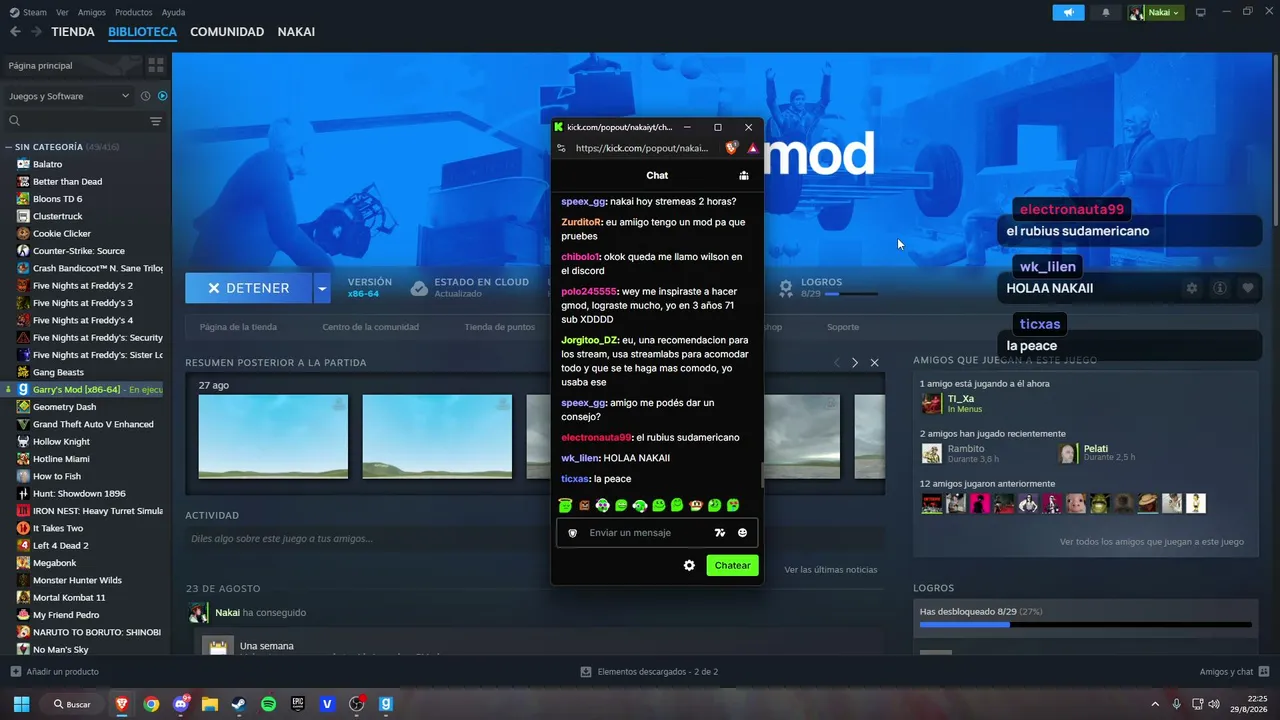Open Amigos y chat panel
The width and height of the screenshot is (1280, 720).
point(1234,672)
